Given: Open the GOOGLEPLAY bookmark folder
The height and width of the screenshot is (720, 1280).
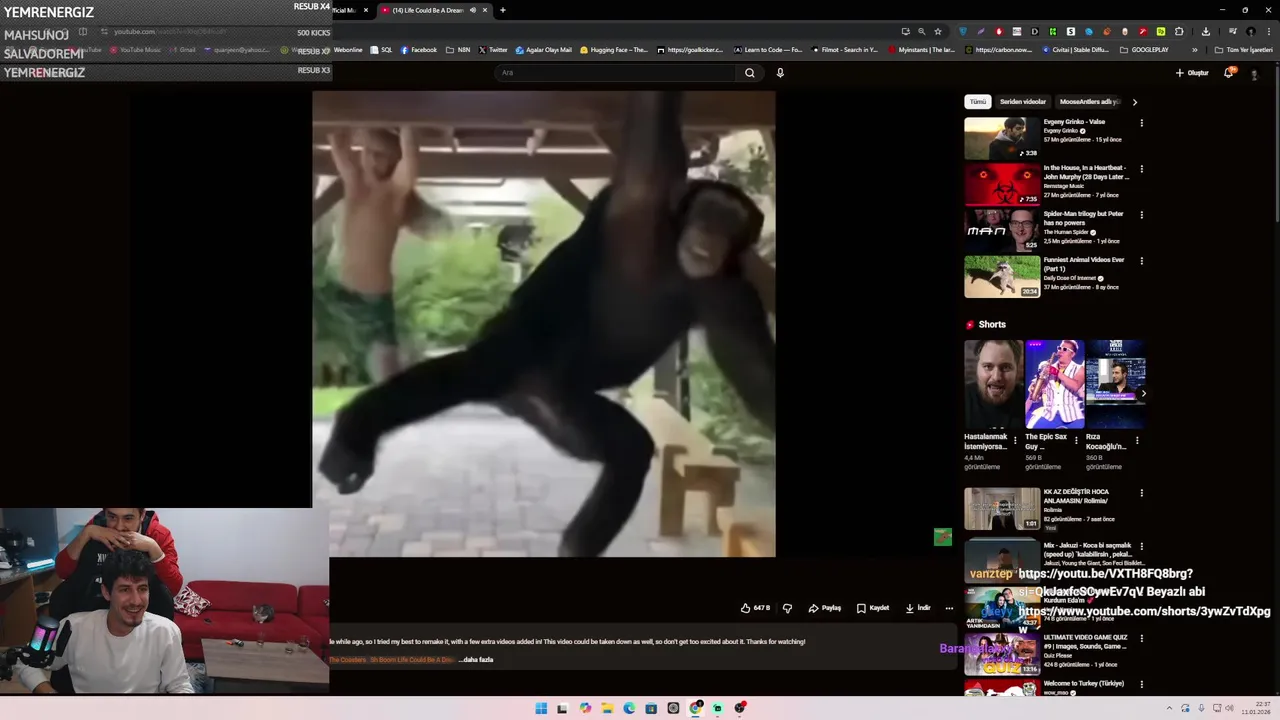Looking at the screenshot, I should coord(1144,50).
